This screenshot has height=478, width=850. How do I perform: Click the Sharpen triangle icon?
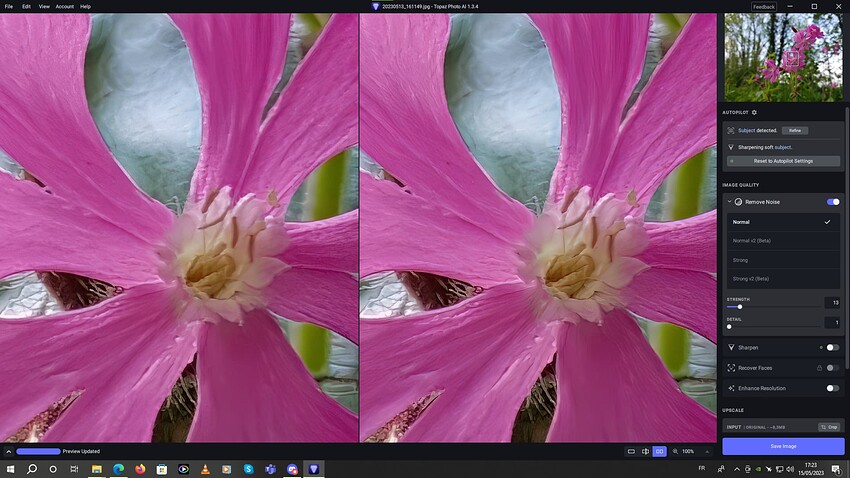click(731, 347)
